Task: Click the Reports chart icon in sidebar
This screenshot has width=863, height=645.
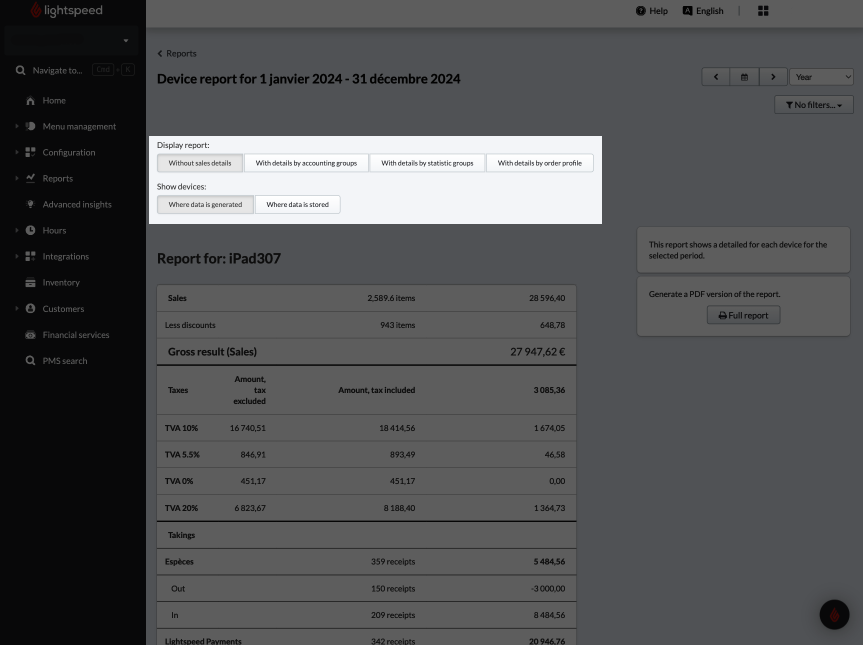Action: point(30,178)
